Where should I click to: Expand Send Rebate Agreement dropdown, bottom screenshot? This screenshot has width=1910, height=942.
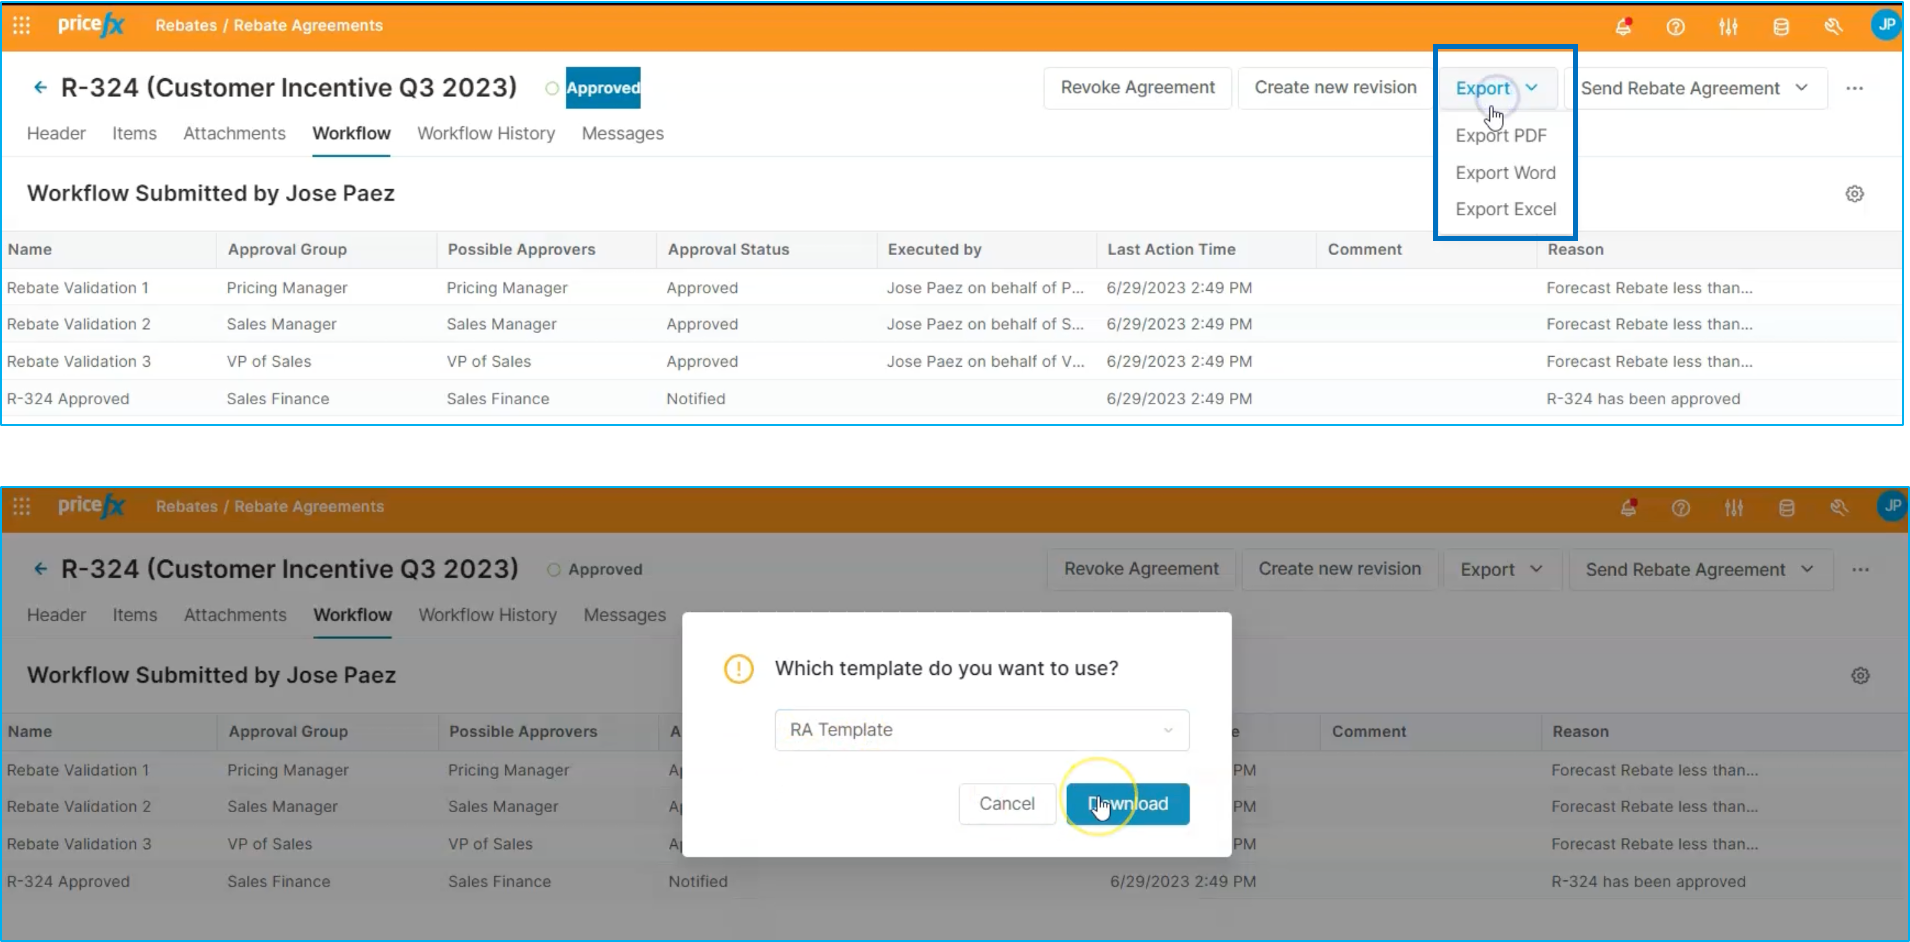click(x=1700, y=569)
